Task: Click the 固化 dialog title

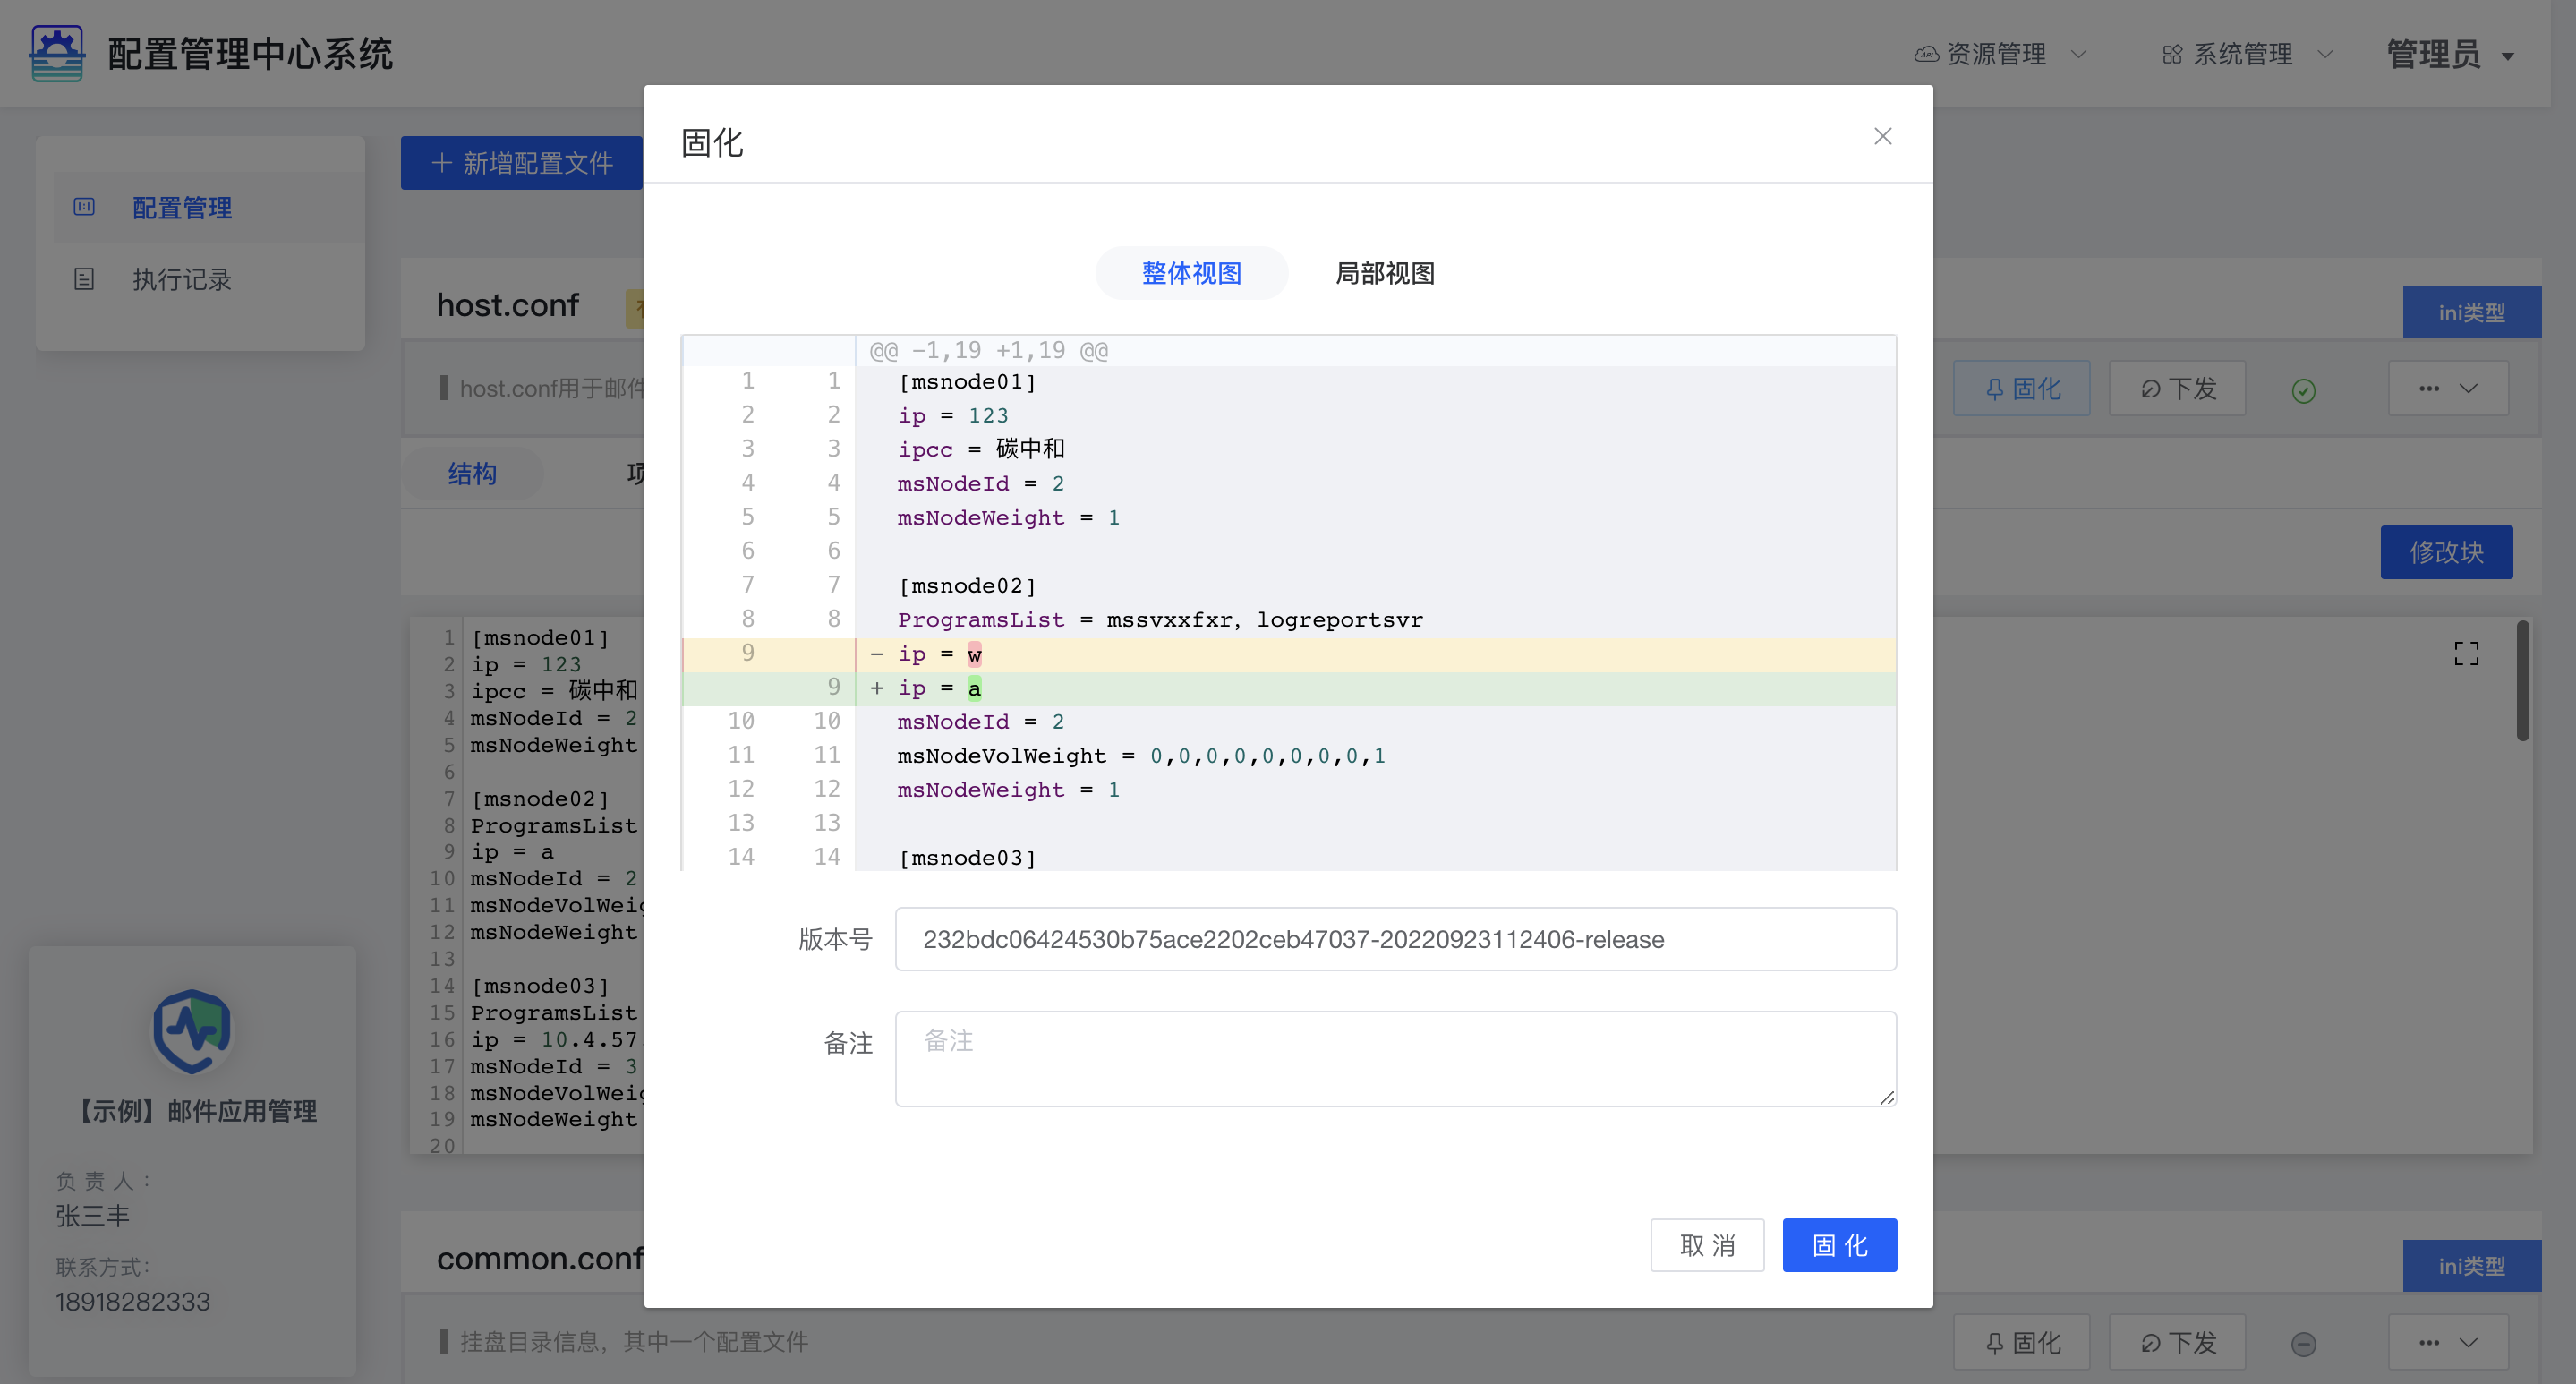Action: (x=712, y=142)
